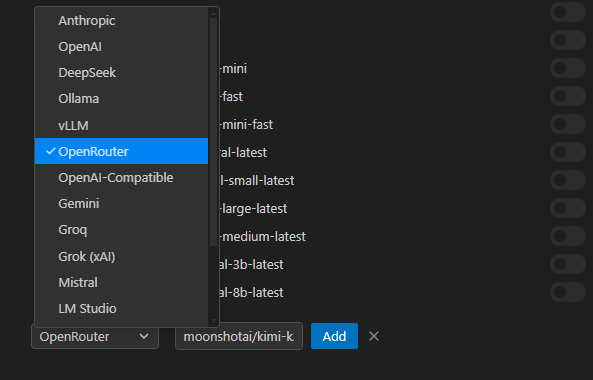
Task: Cancel adding model with the X icon
Action: [374, 336]
